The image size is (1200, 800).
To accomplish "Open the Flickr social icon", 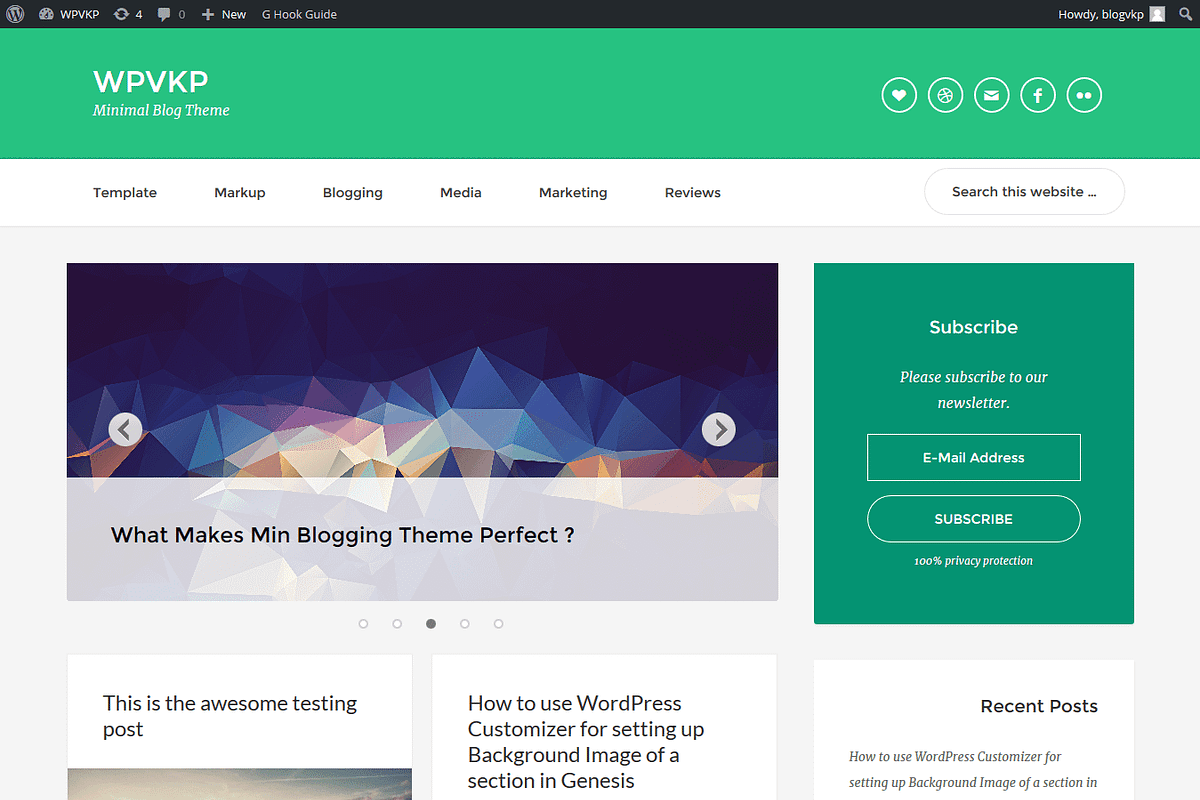I will pos(1084,95).
